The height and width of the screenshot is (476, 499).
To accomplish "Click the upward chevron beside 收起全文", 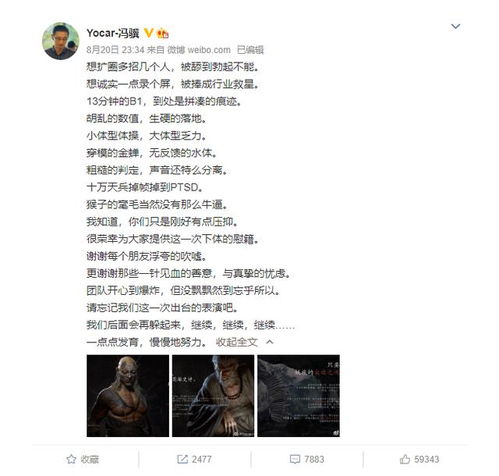I will [270, 342].
